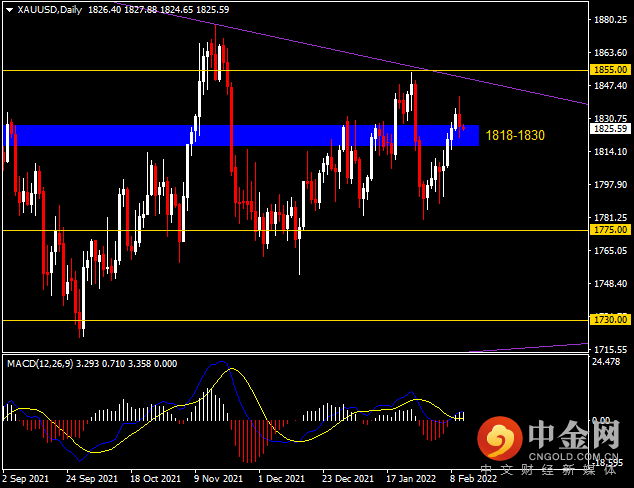Click the 24 Sep 2021 date label
Image resolution: width=634 pixels, height=488 pixels.
pyautogui.click(x=92, y=479)
